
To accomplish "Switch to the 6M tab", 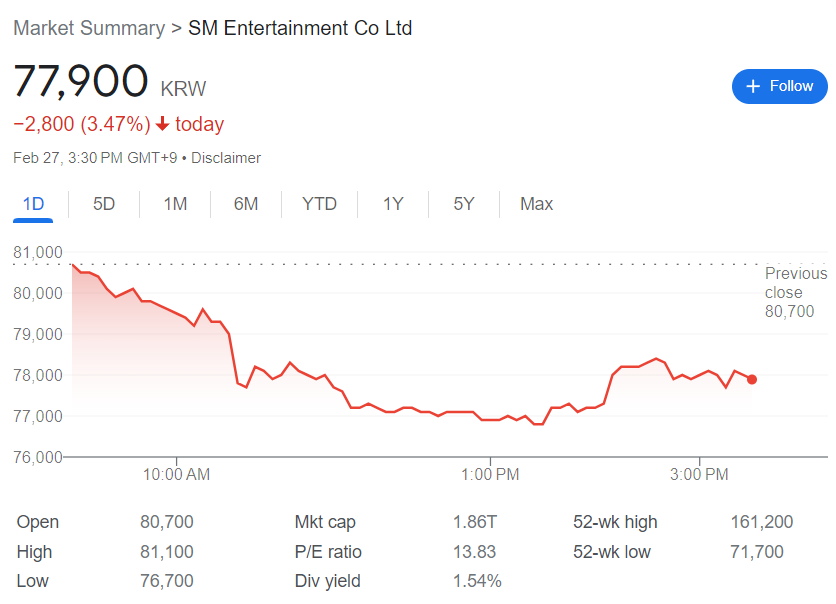I will tap(246, 204).
